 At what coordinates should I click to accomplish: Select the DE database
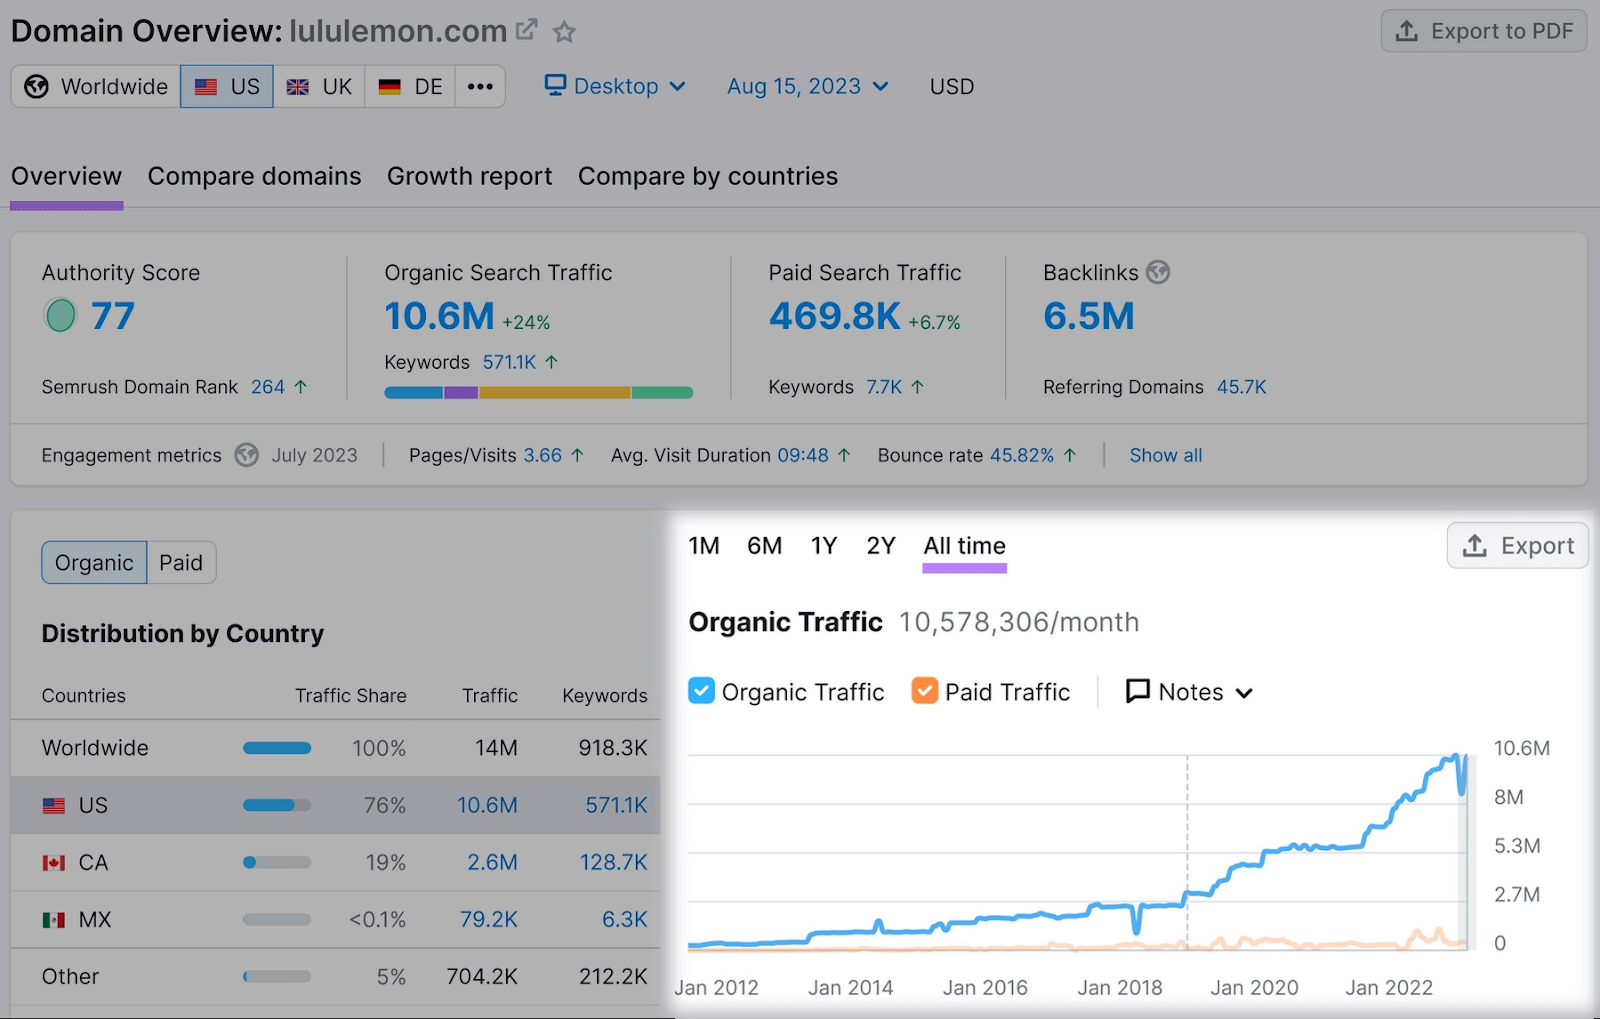coord(410,87)
